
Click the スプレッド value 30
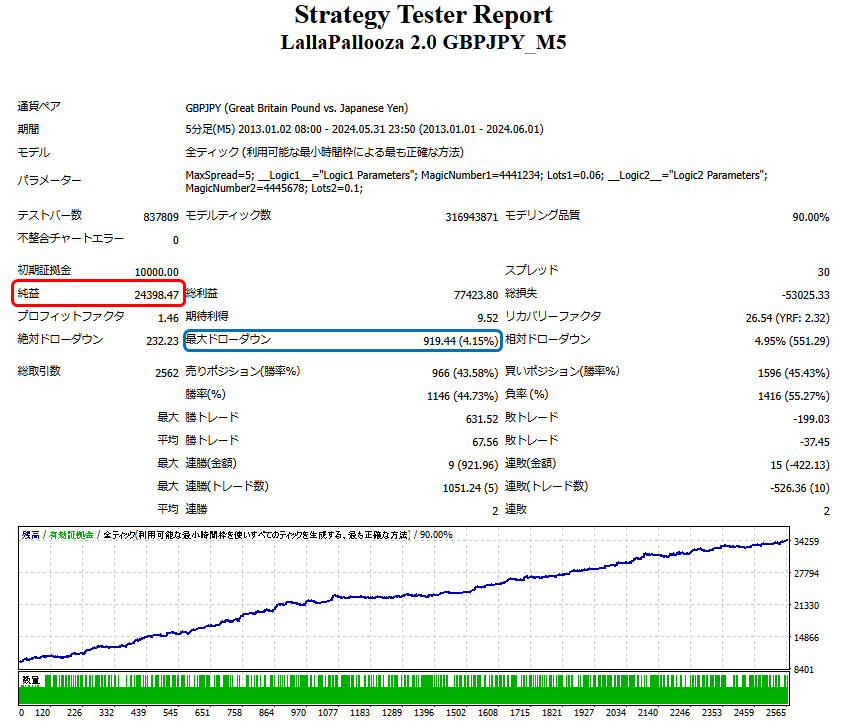pyautogui.click(x=823, y=272)
